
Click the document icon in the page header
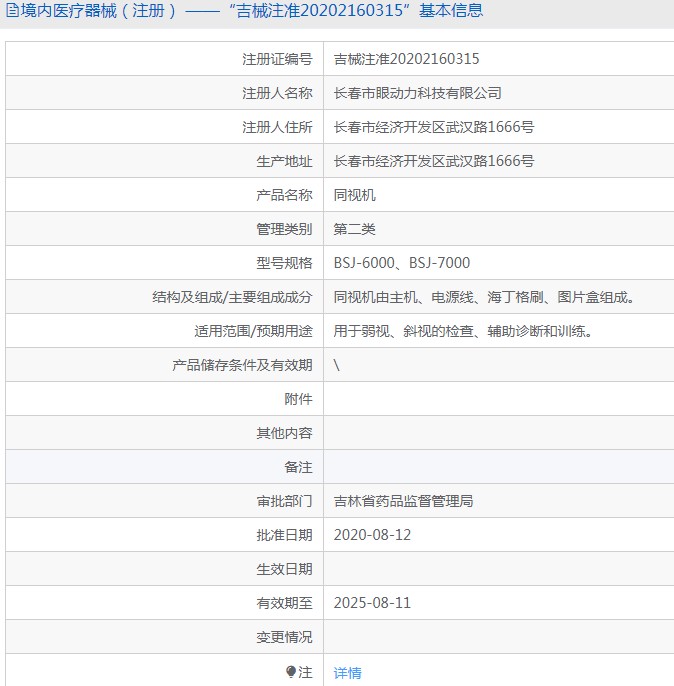12,10
